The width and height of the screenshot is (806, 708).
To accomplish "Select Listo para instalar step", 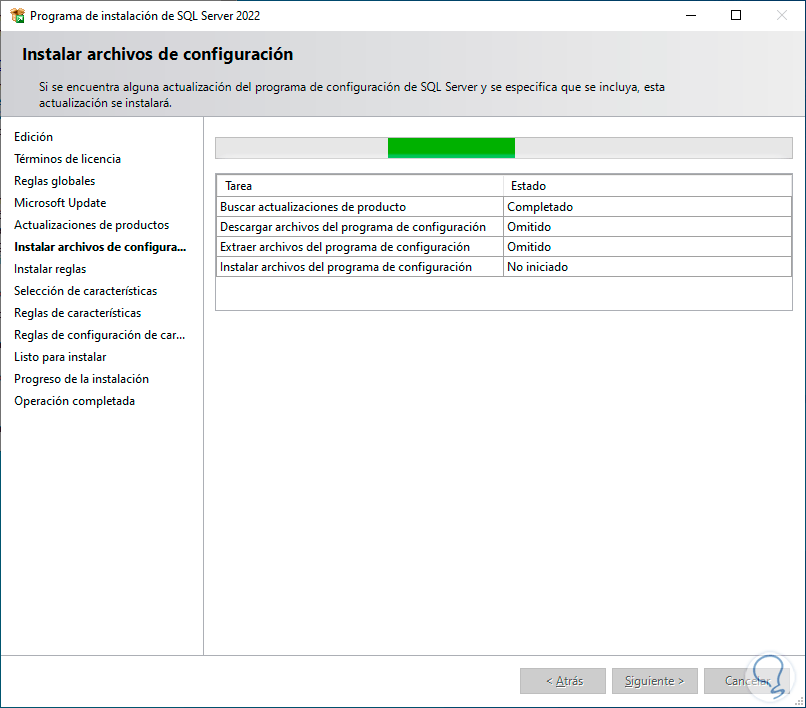I will point(60,357).
